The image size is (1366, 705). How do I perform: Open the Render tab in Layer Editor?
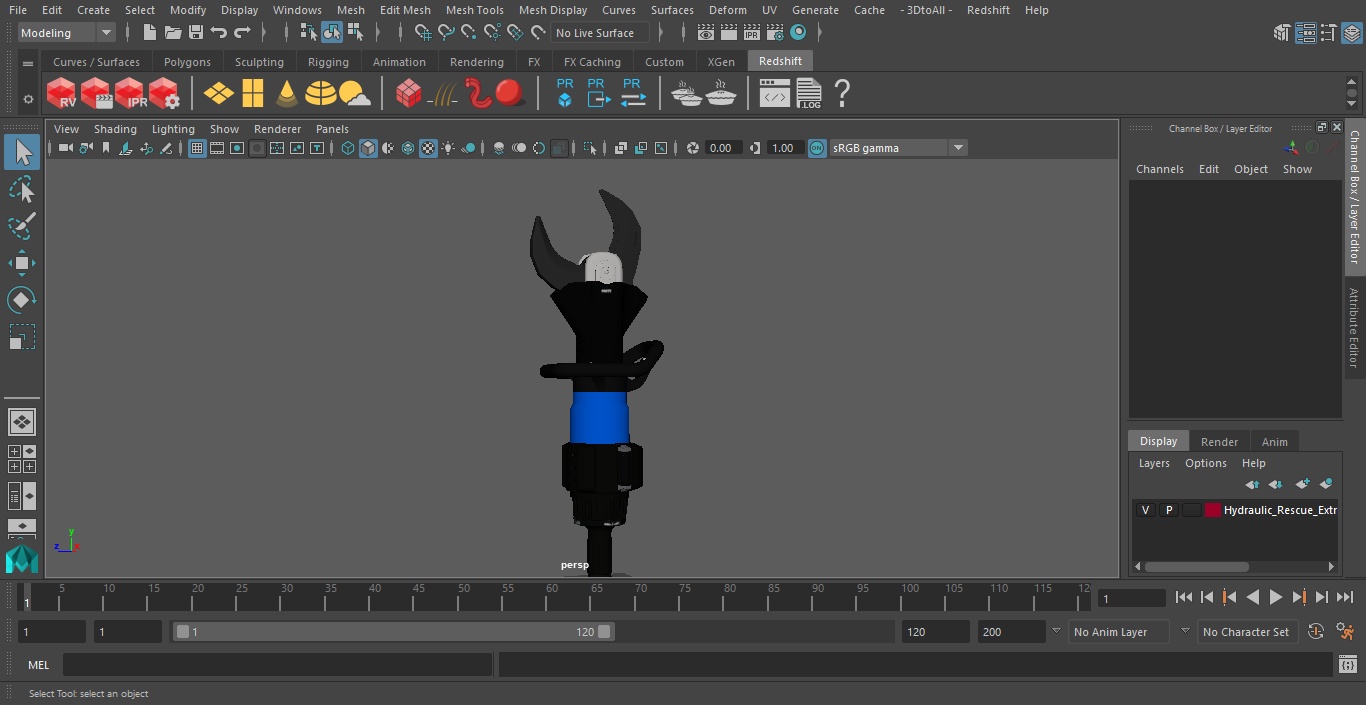point(1219,442)
